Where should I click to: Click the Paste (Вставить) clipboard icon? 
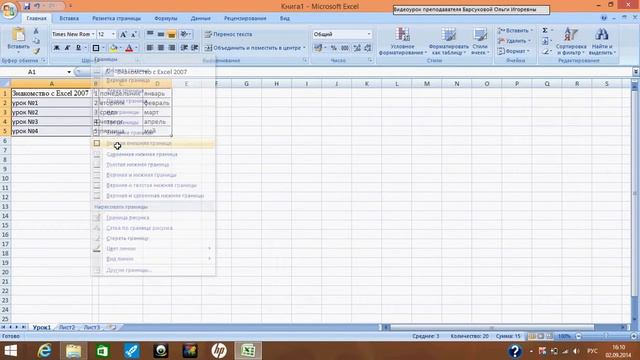18,35
